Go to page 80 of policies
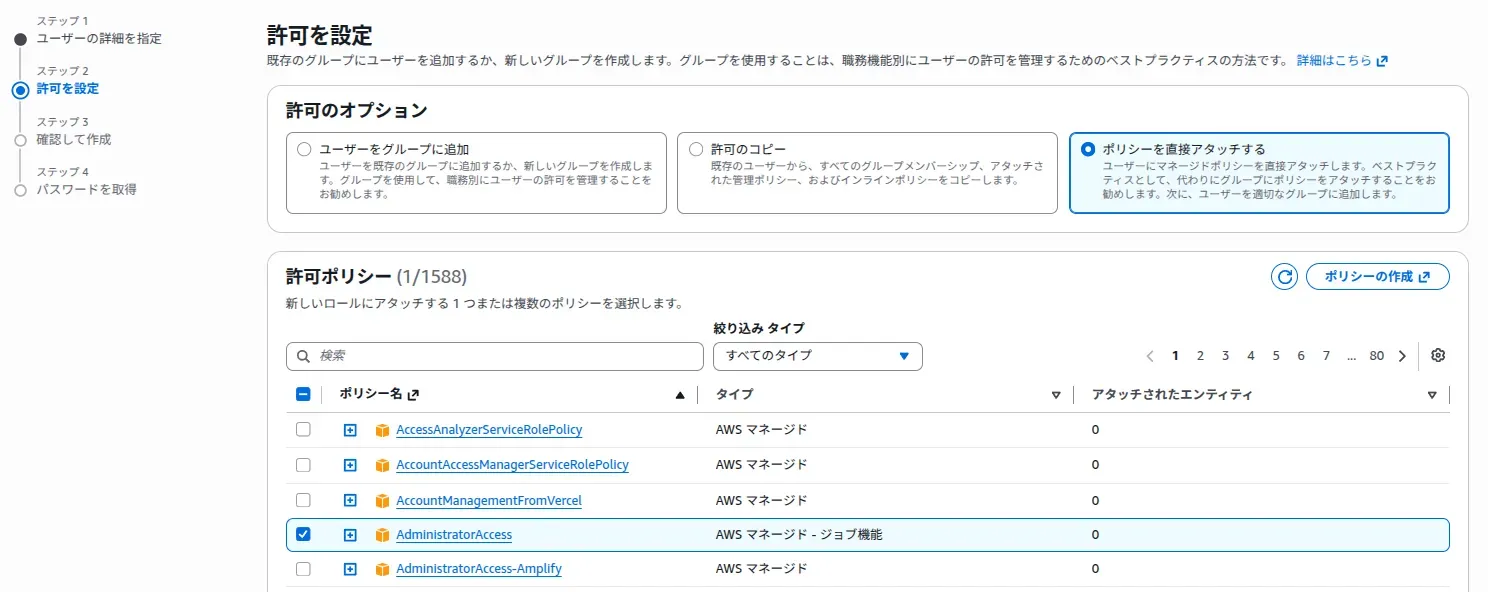1488x592 pixels. pyautogui.click(x=1377, y=355)
